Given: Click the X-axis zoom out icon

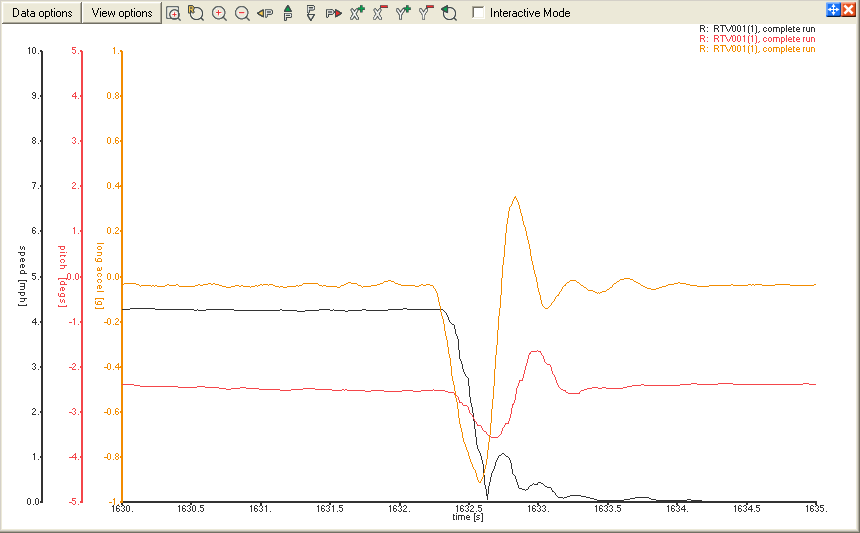Looking at the screenshot, I should pyautogui.click(x=380, y=13).
